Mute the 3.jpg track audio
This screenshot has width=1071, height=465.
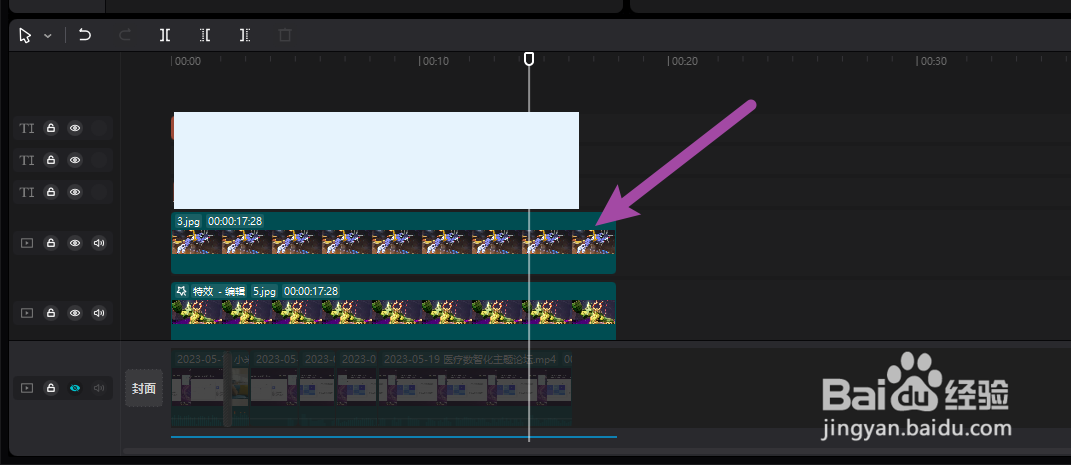pyautogui.click(x=99, y=242)
